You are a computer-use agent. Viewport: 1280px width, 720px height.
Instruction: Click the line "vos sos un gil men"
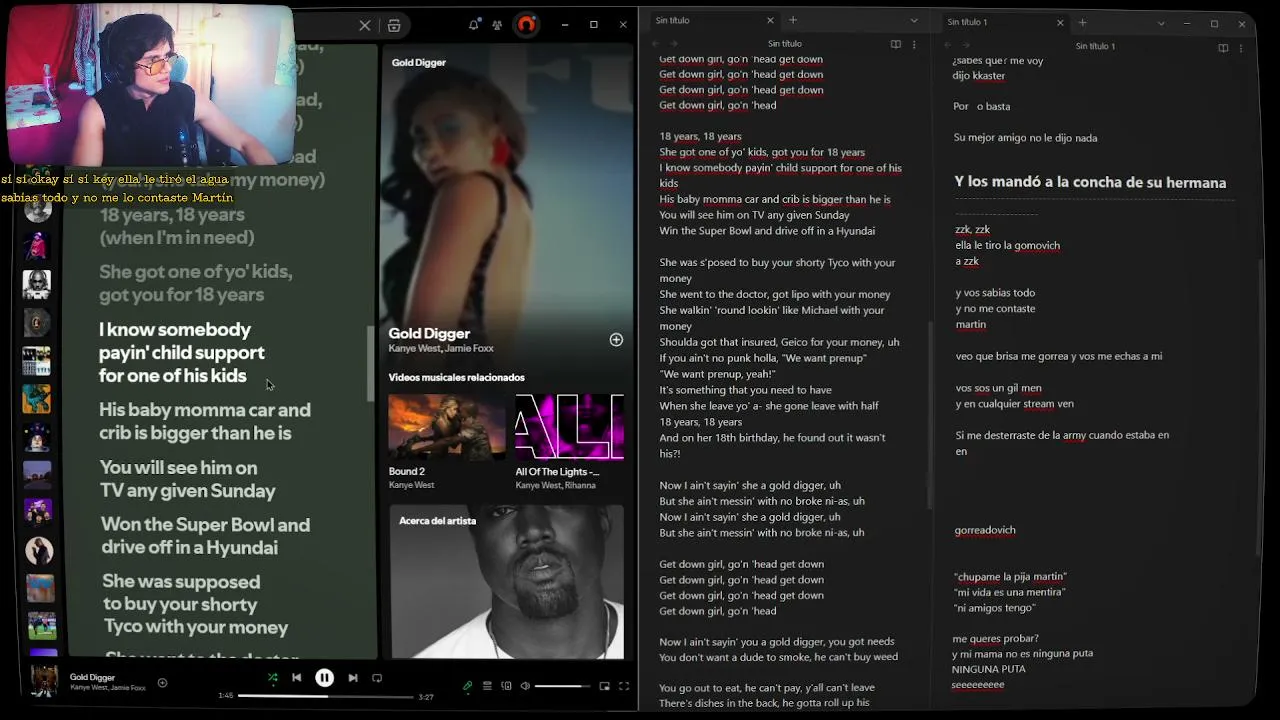[x=998, y=388]
